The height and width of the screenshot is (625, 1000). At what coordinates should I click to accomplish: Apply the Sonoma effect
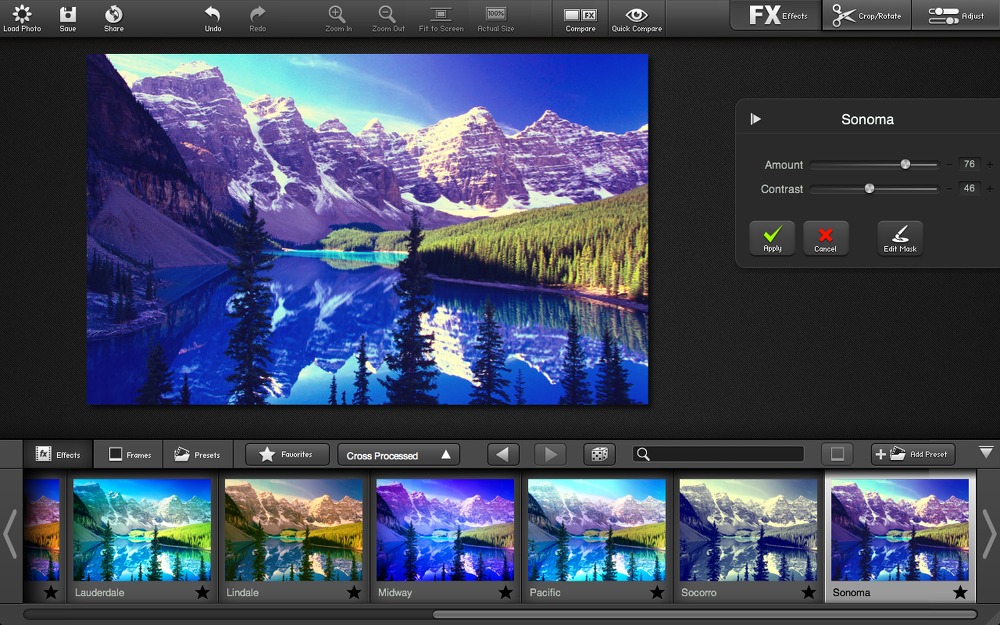tap(772, 239)
